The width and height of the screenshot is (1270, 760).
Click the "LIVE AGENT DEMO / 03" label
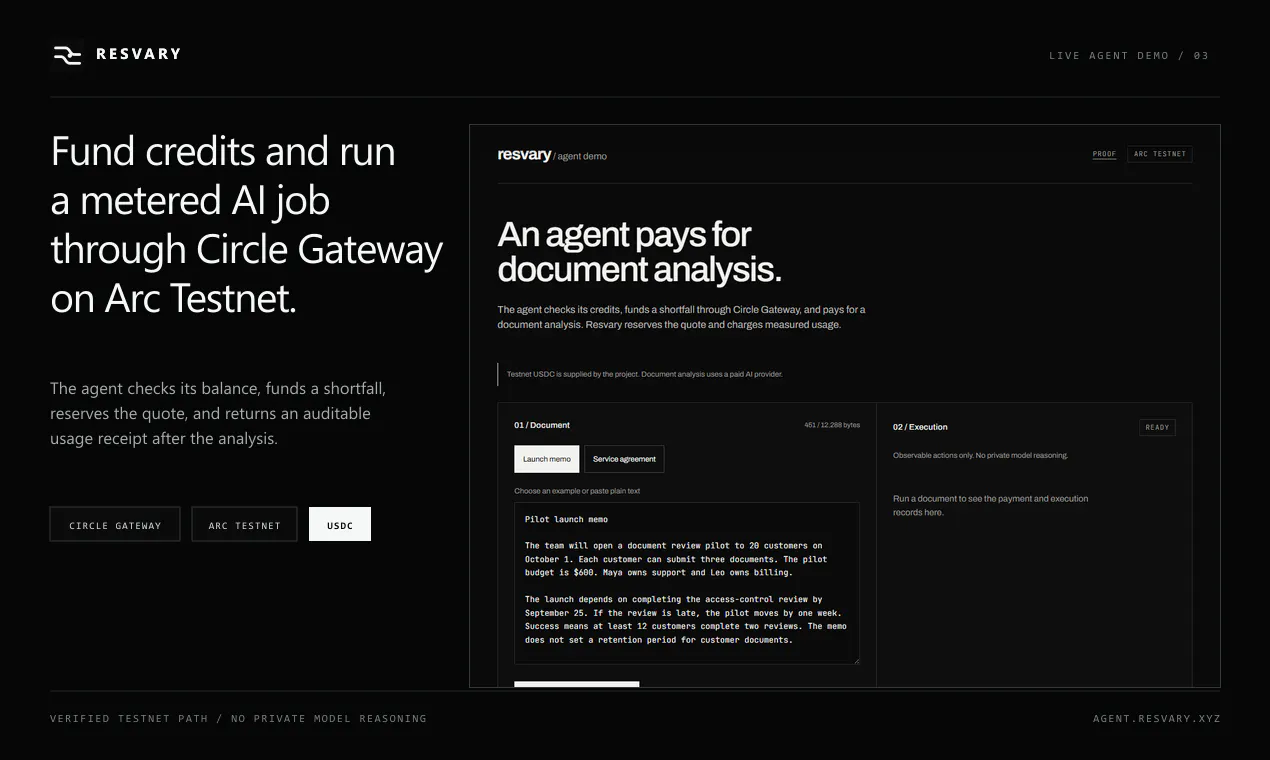click(x=1129, y=55)
